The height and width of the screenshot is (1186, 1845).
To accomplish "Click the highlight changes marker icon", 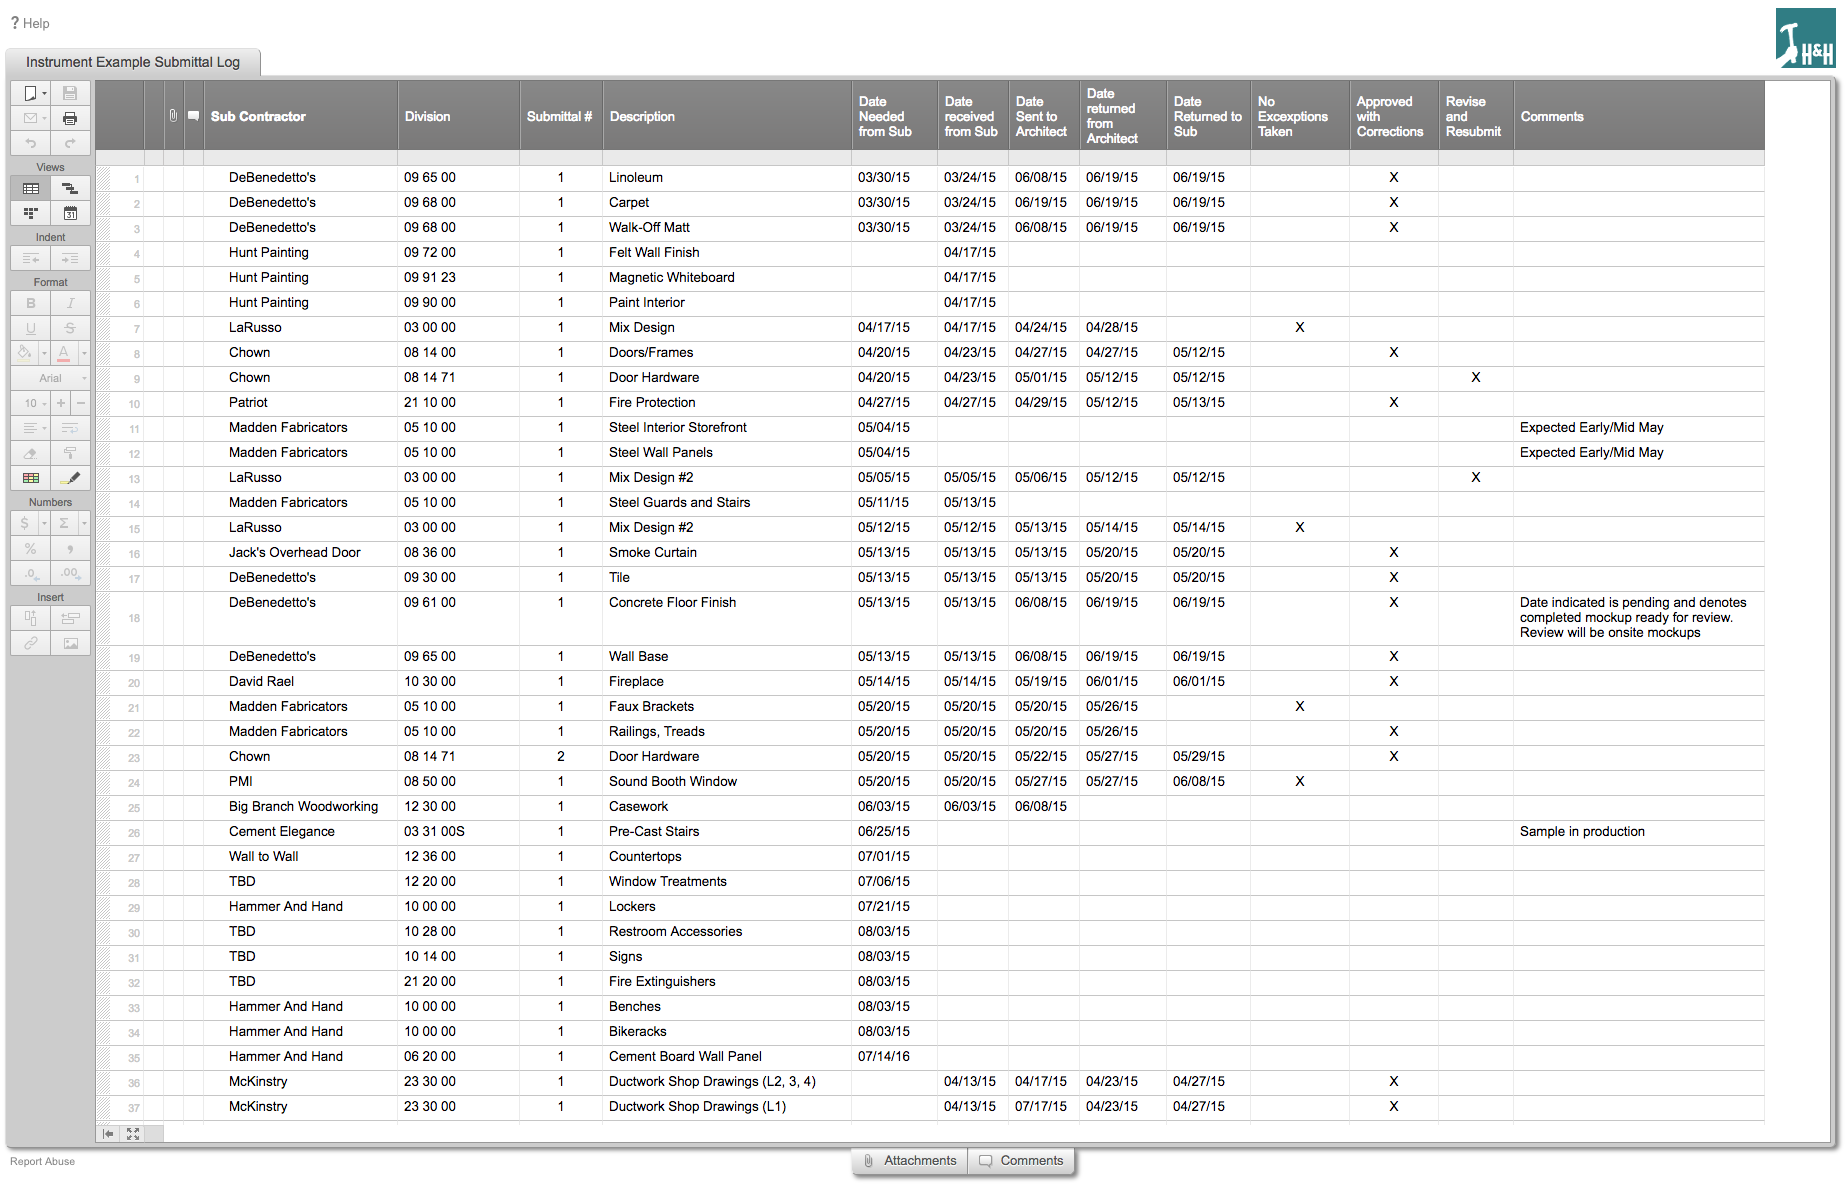I will point(70,478).
